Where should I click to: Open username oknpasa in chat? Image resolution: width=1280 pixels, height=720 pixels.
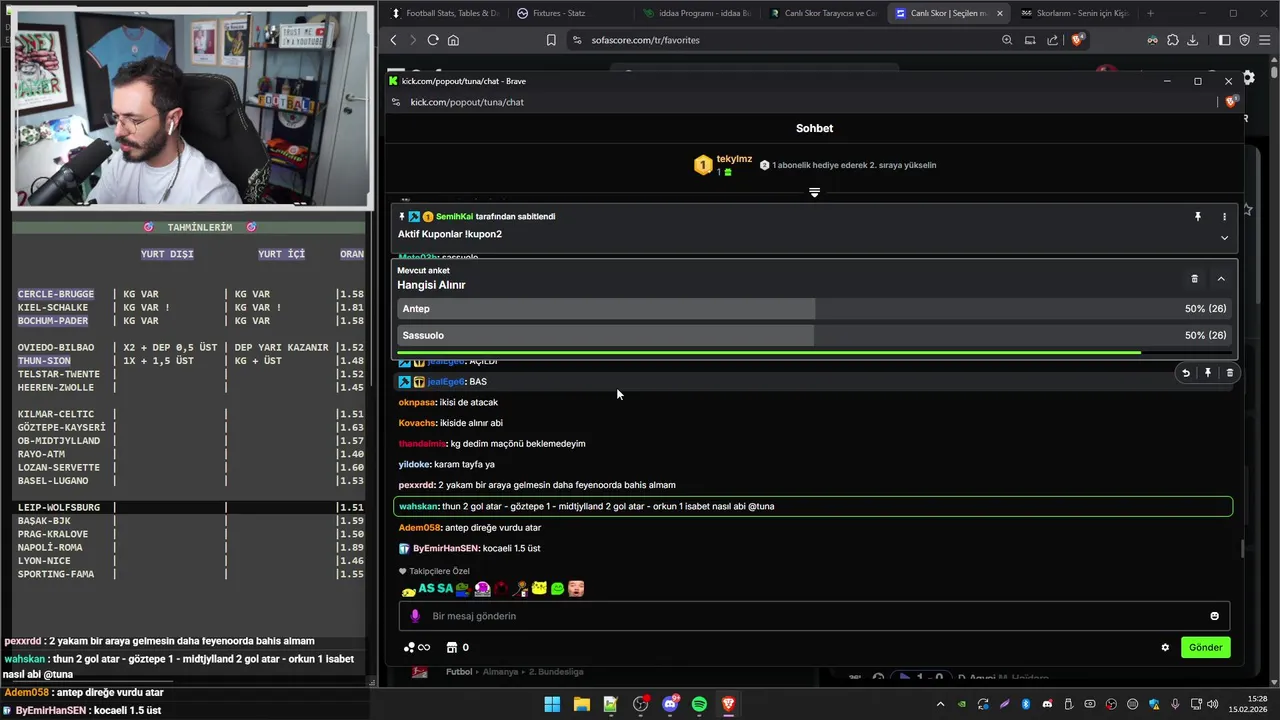click(x=417, y=402)
